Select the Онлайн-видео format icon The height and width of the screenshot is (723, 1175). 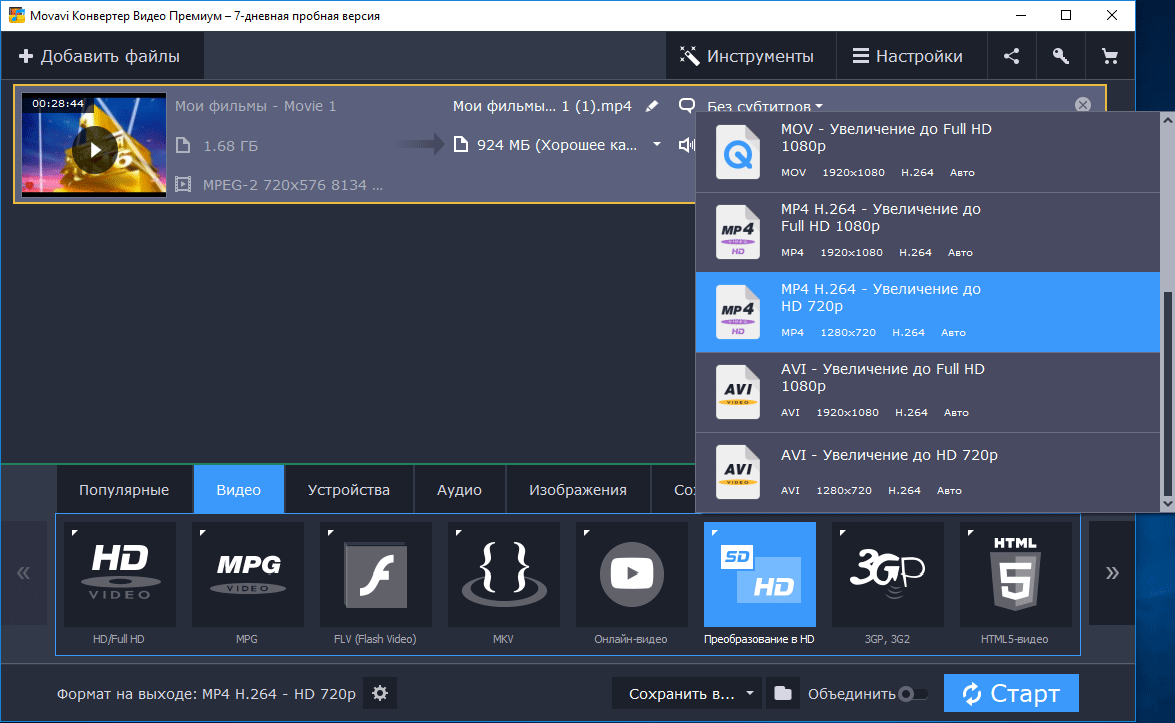pos(632,575)
